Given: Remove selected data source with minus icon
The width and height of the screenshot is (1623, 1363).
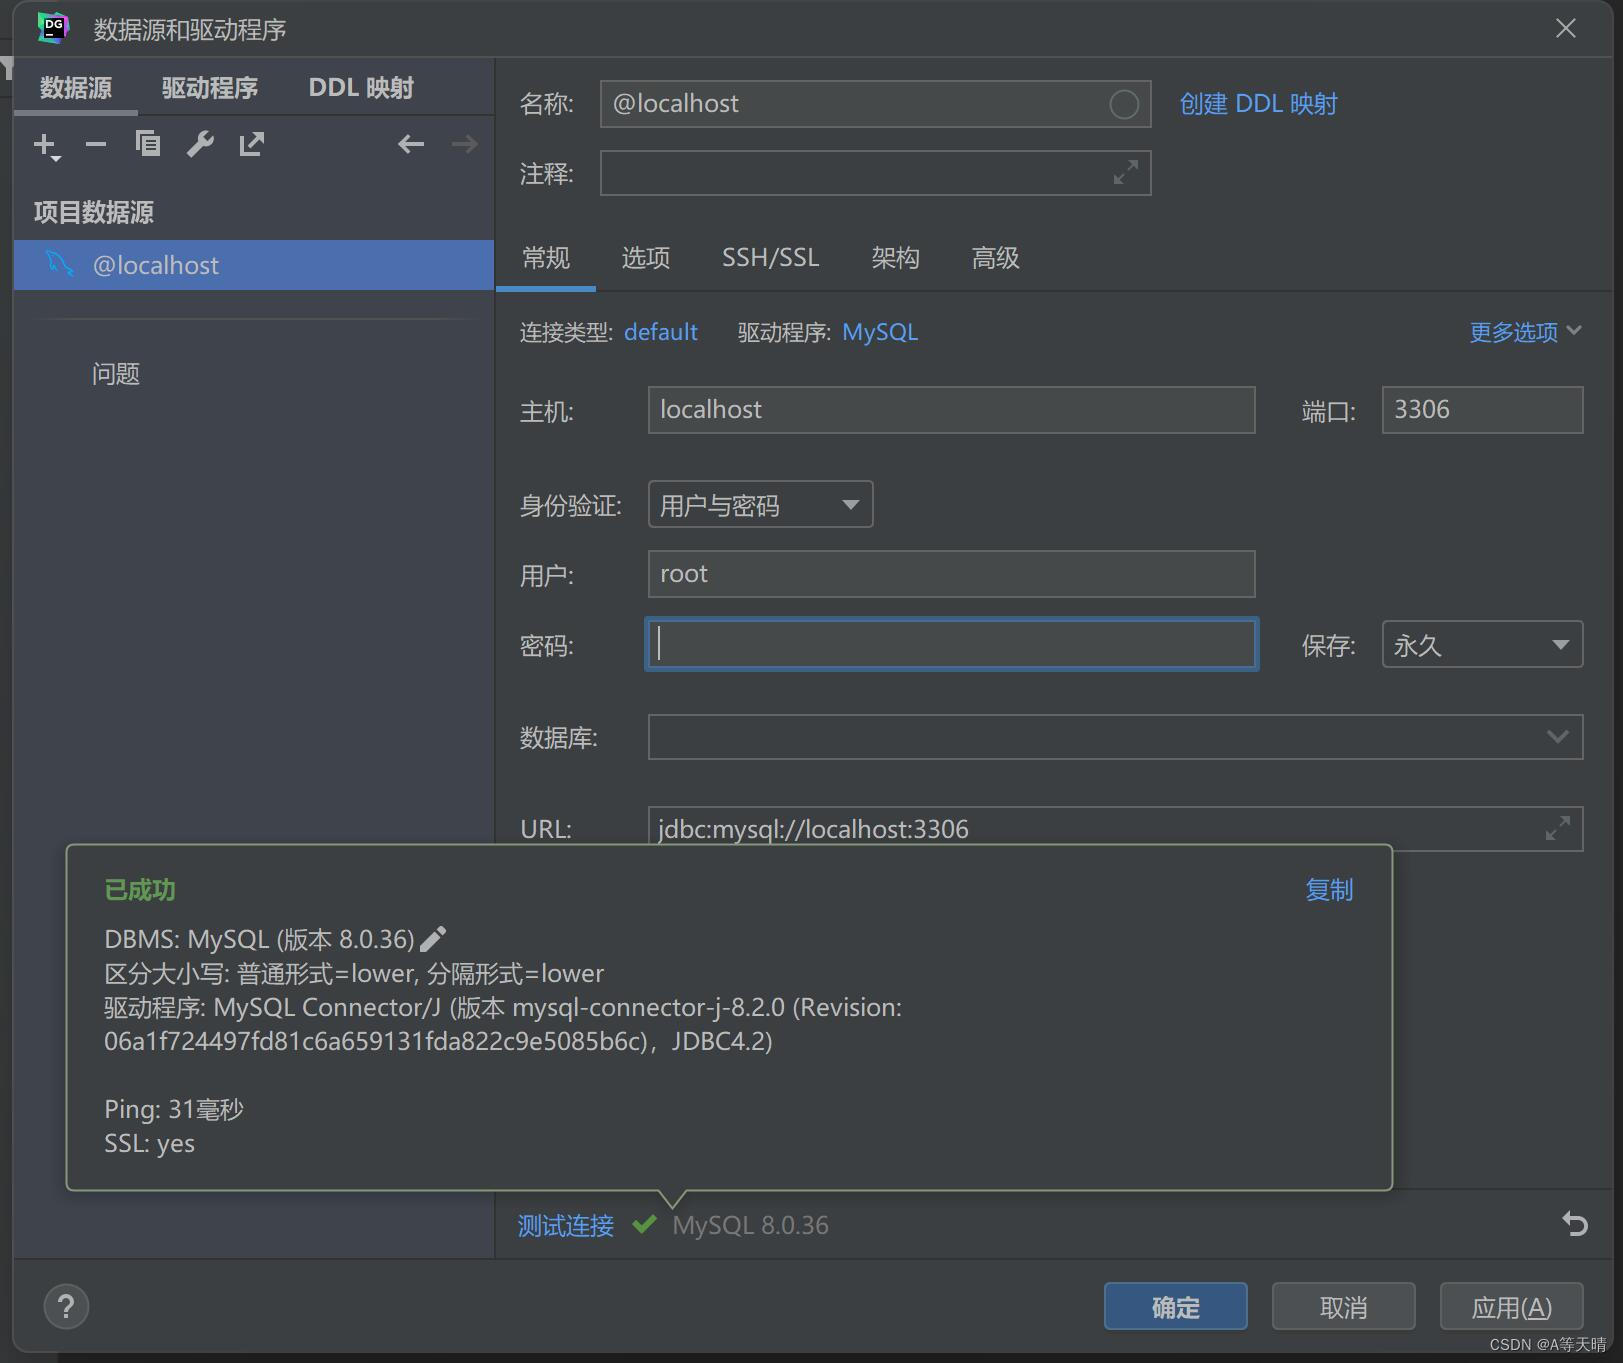Looking at the screenshot, I should [x=96, y=145].
